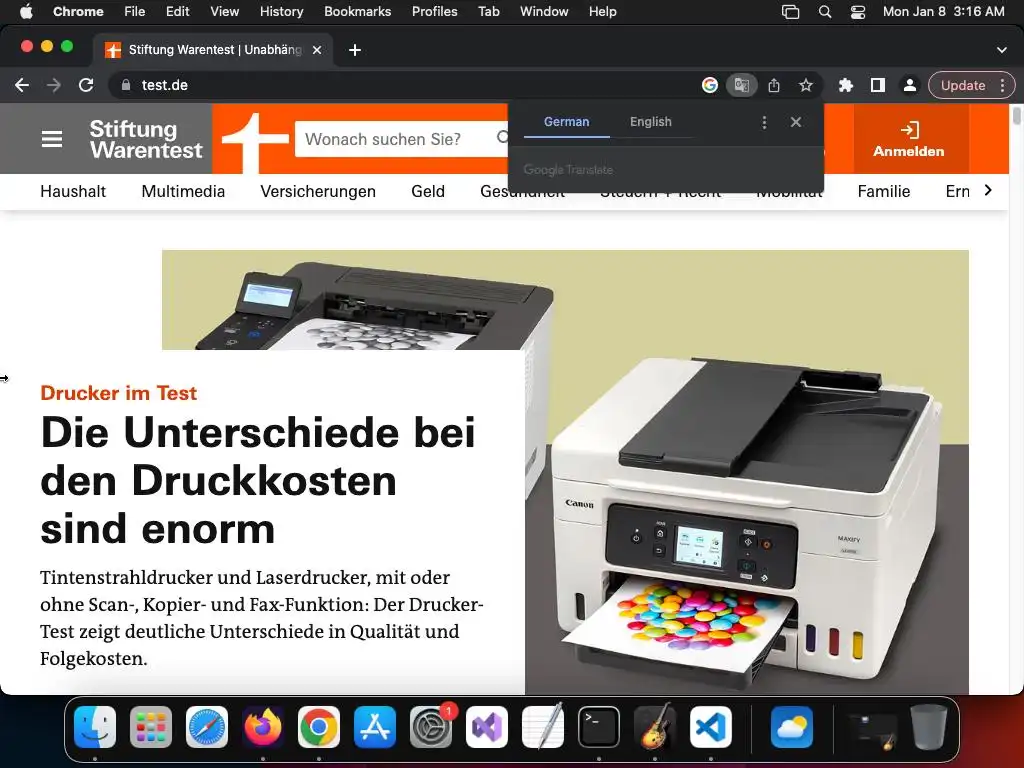
Task: Select German in the translate popup
Action: tap(566, 122)
